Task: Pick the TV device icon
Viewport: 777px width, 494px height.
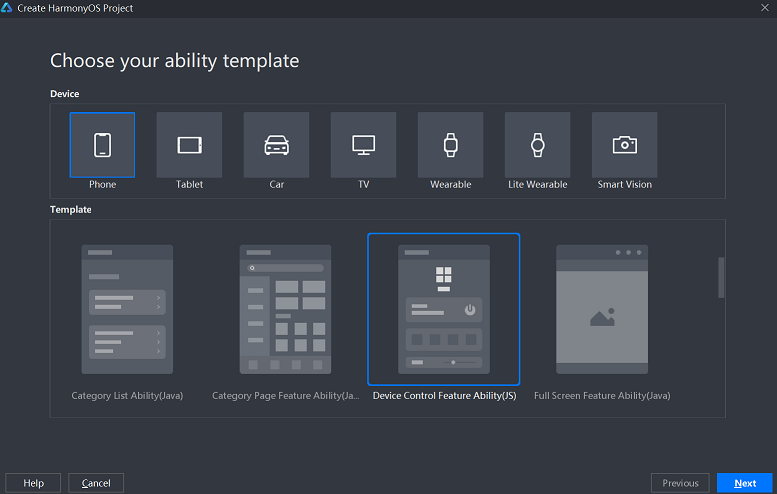Action: tap(363, 145)
